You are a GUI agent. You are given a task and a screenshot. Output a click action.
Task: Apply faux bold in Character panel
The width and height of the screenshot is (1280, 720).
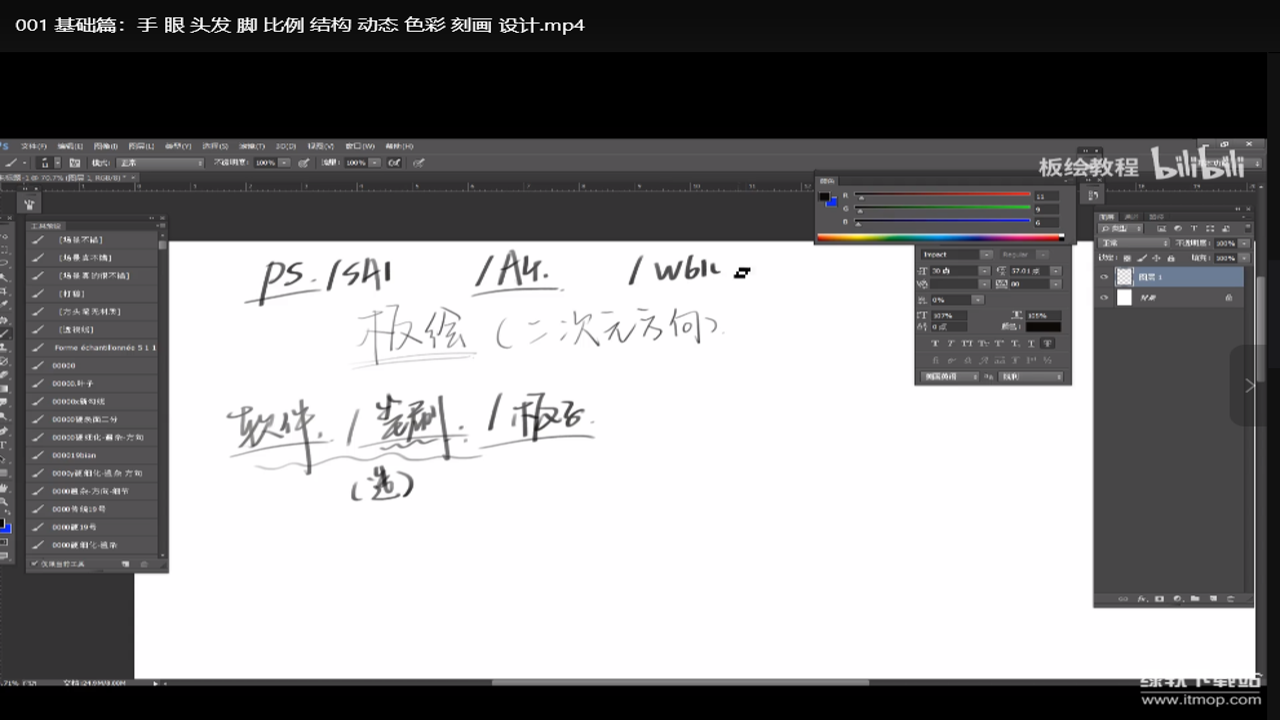pyautogui.click(x=935, y=343)
